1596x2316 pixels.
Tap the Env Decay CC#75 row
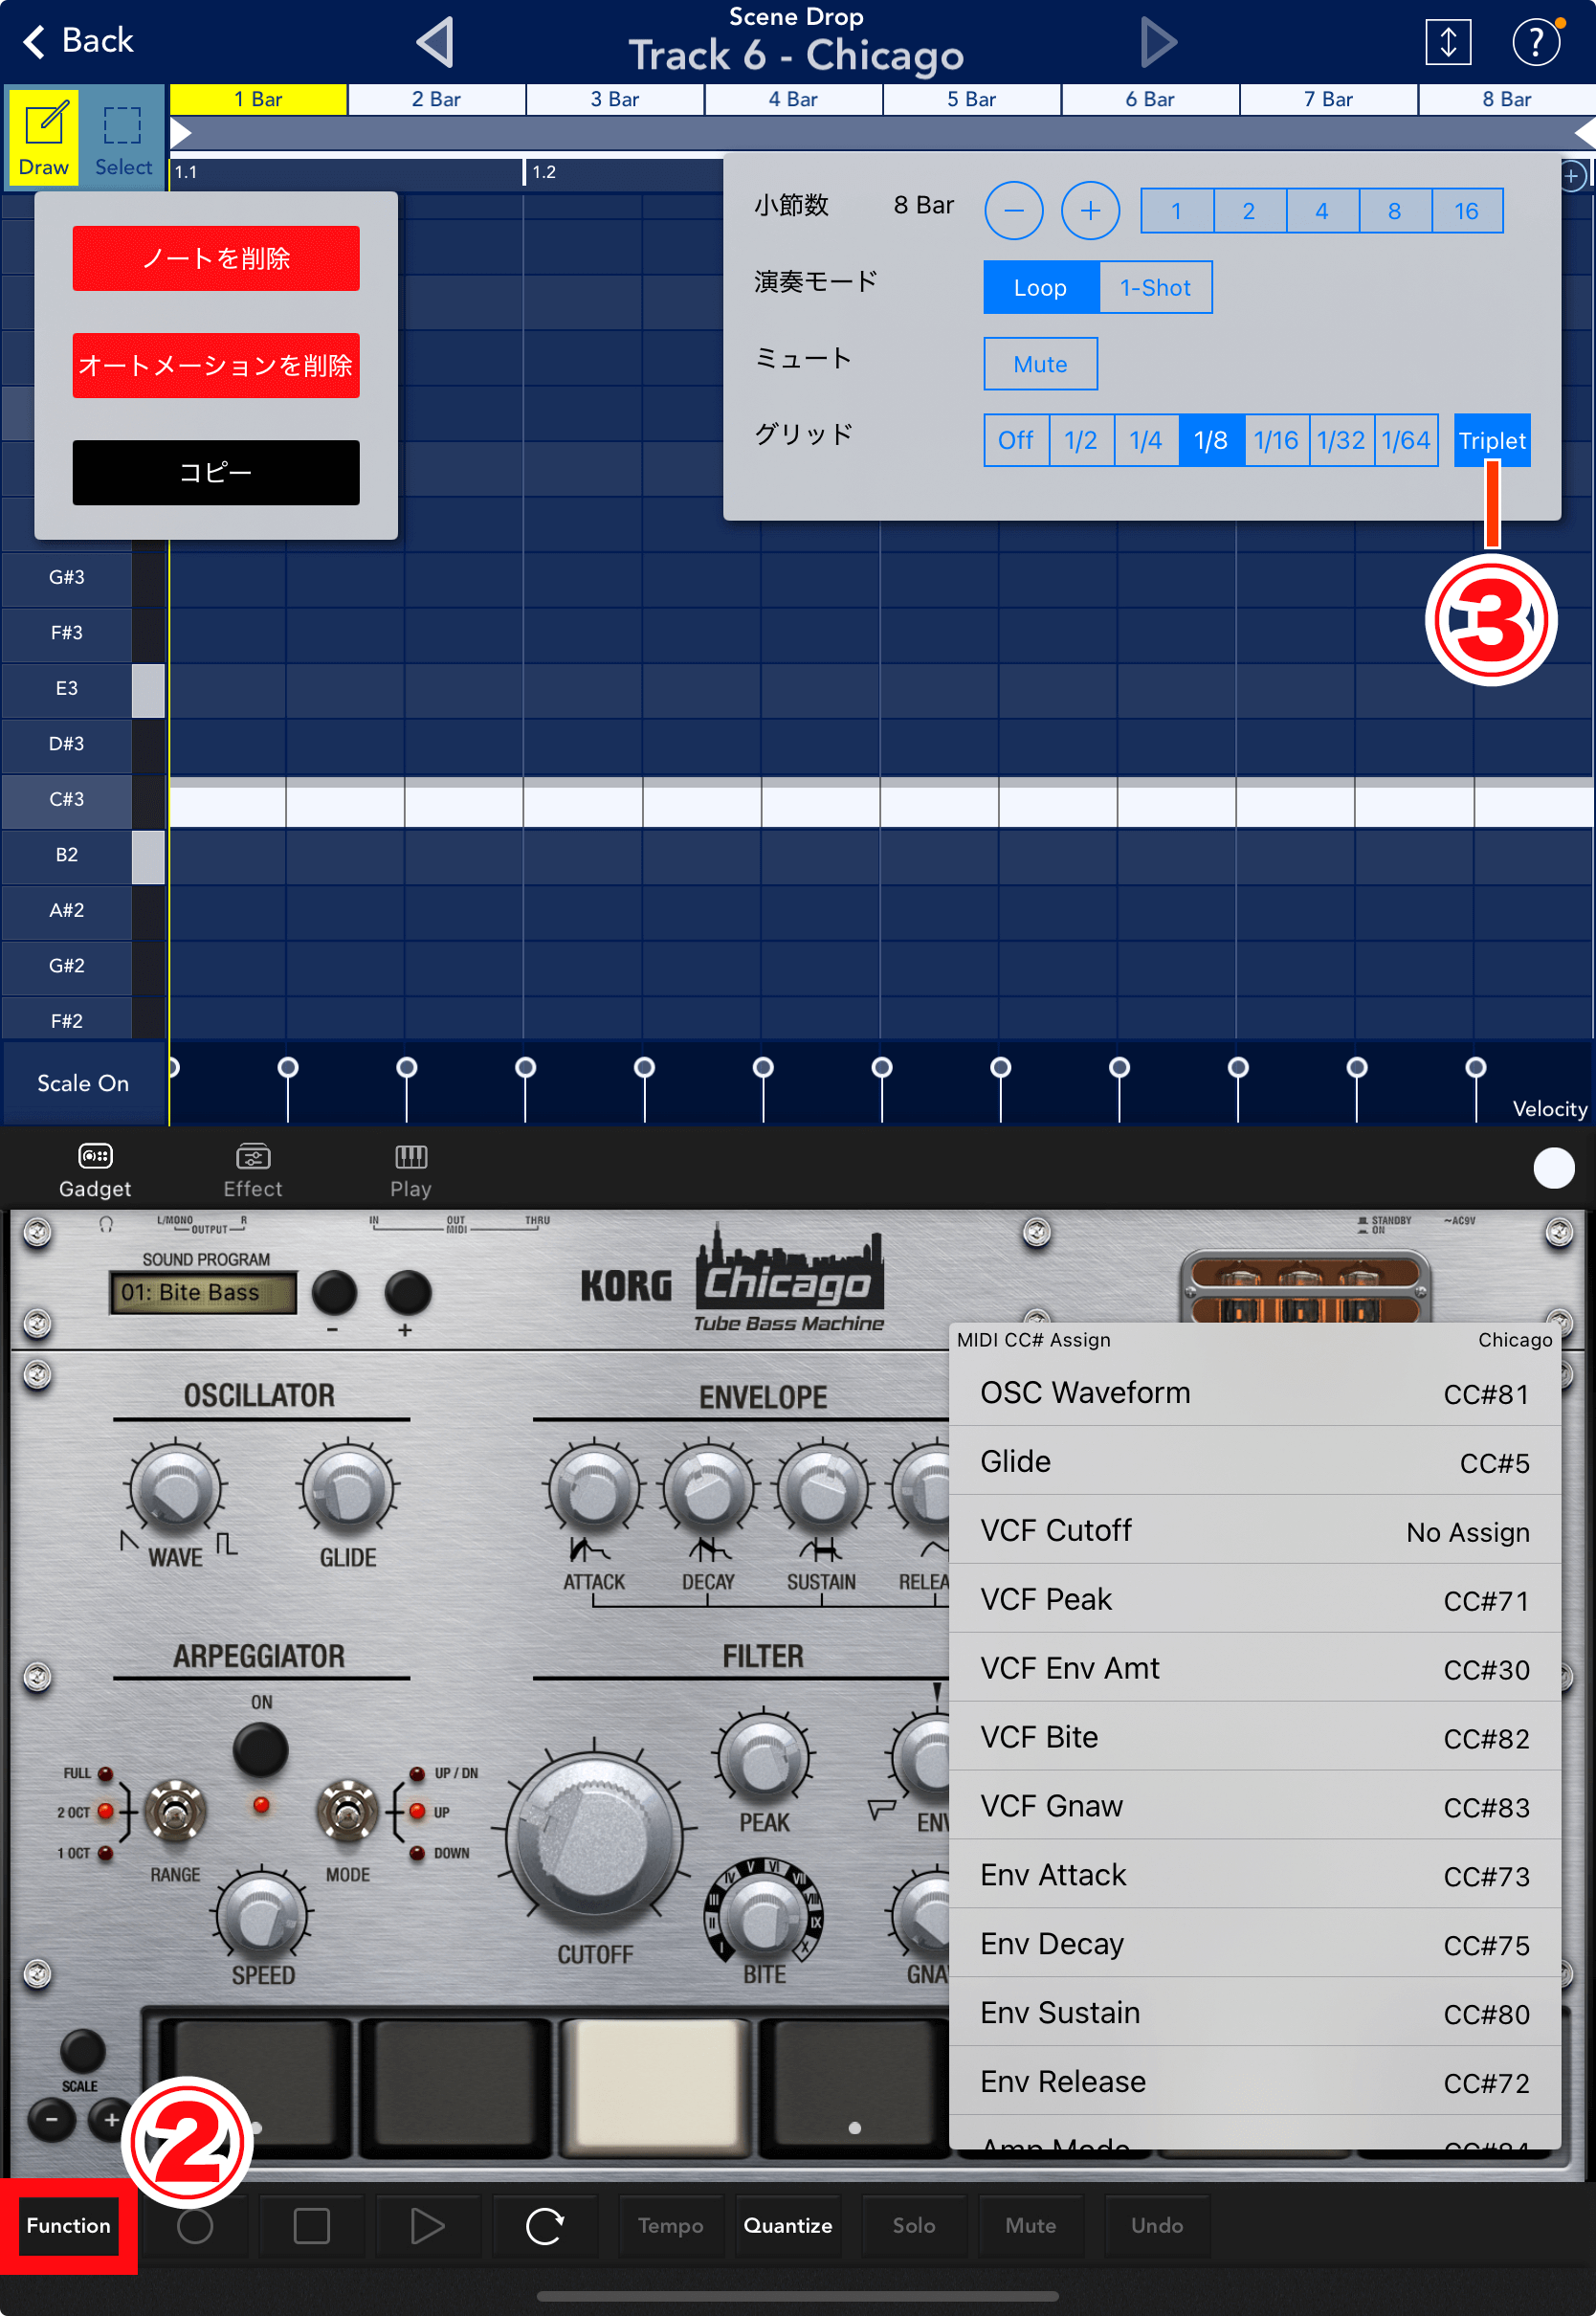1255,1944
